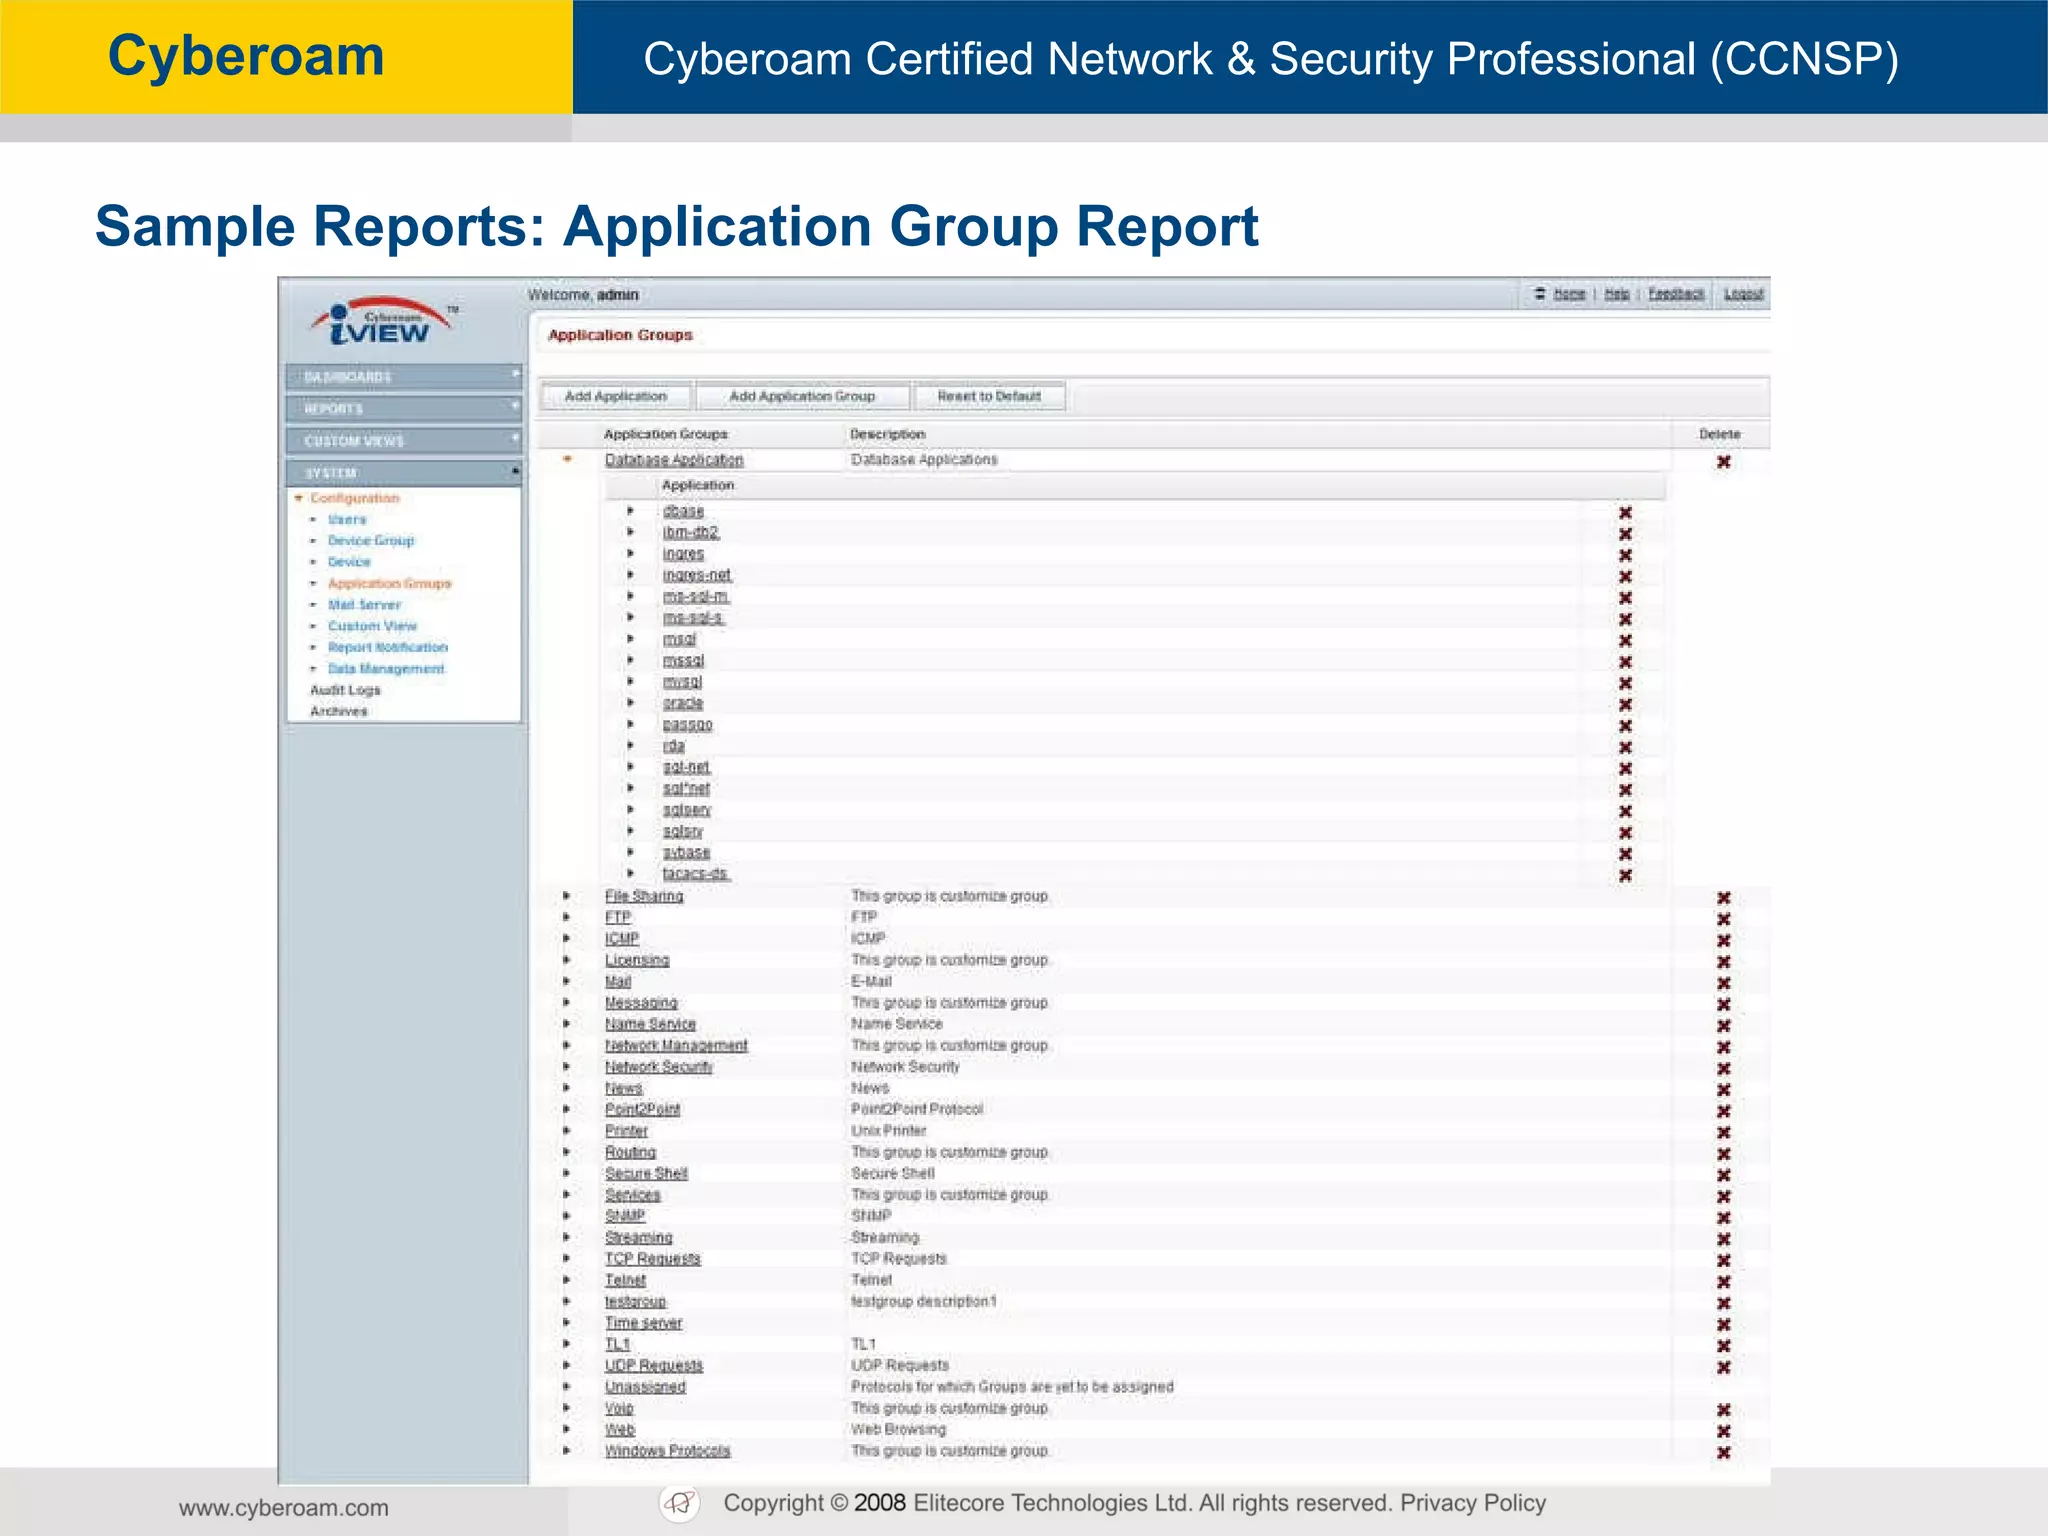Open the ms-sql-m application link

(696, 597)
